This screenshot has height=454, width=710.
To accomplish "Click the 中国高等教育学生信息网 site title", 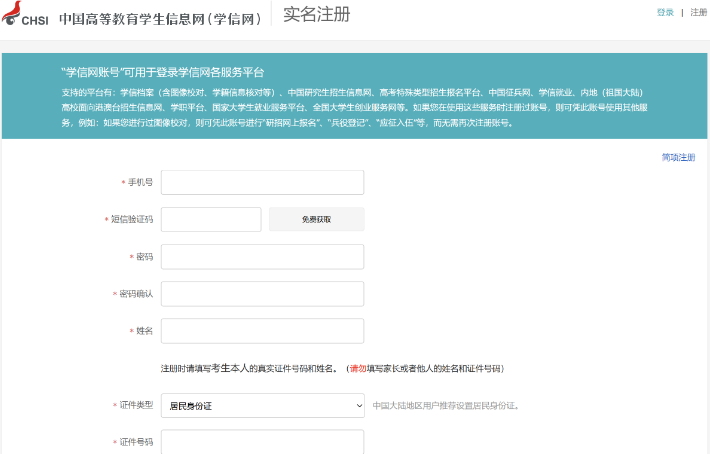I will [160, 18].
